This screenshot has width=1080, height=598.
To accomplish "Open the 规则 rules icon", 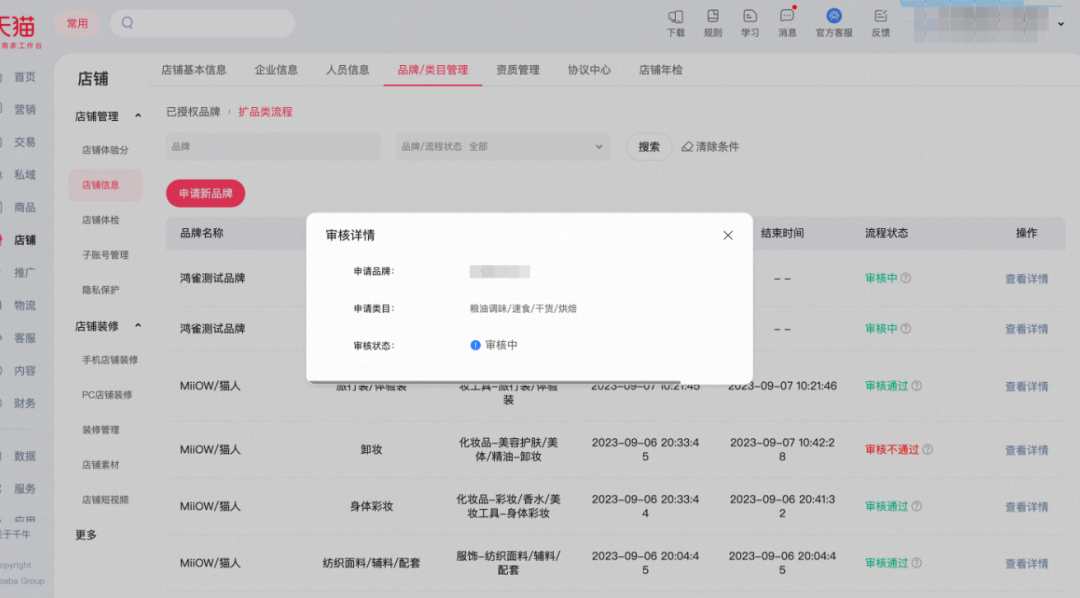I will click(x=713, y=17).
